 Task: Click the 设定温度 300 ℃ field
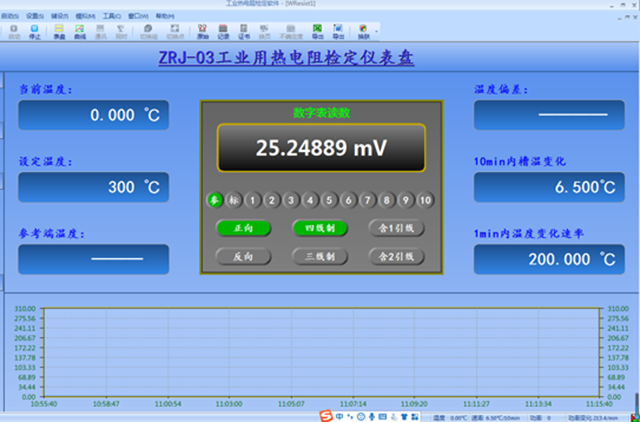pos(93,187)
